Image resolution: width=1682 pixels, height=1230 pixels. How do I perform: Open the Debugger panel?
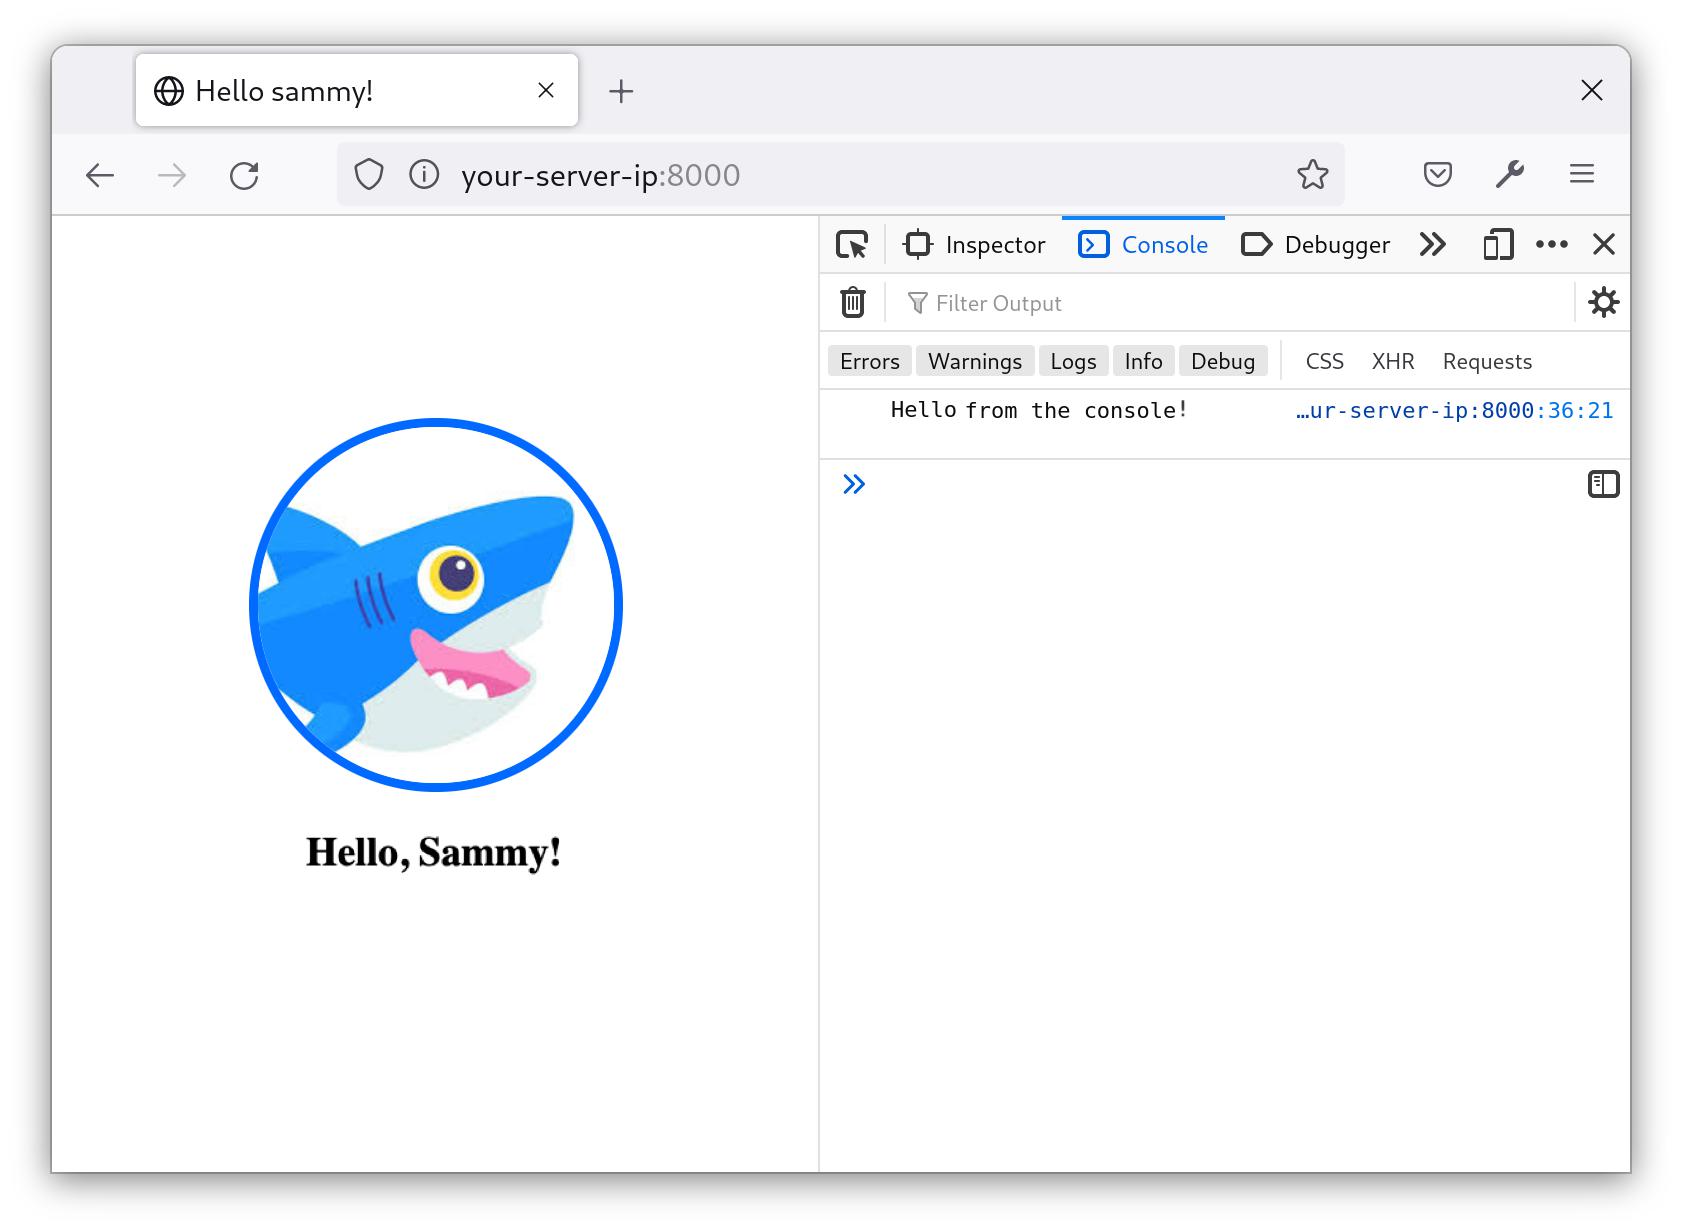click(1316, 244)
